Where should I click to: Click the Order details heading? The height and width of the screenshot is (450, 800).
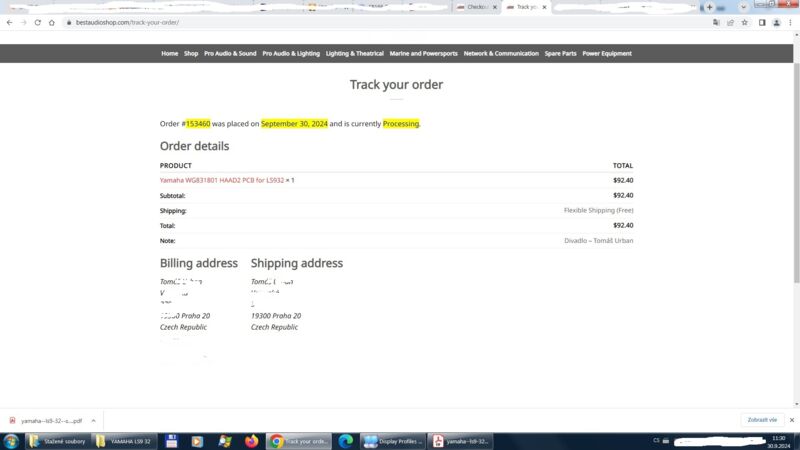point(194,146)
